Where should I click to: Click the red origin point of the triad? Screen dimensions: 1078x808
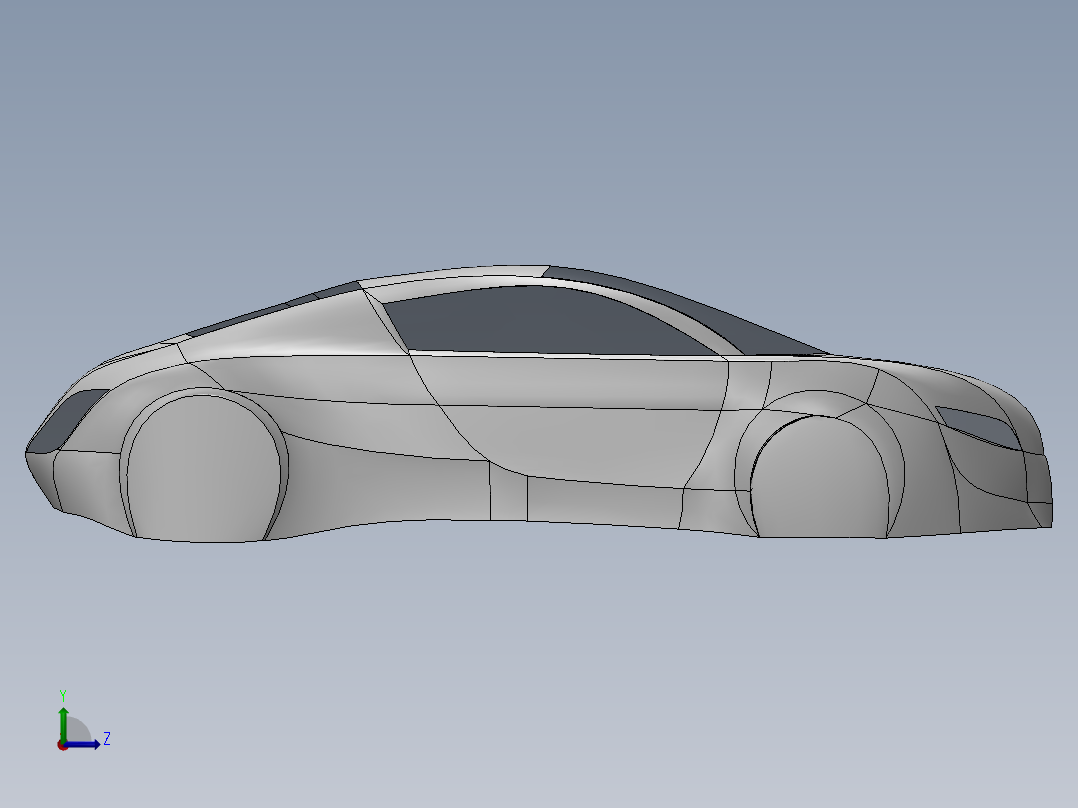[62, 745]
